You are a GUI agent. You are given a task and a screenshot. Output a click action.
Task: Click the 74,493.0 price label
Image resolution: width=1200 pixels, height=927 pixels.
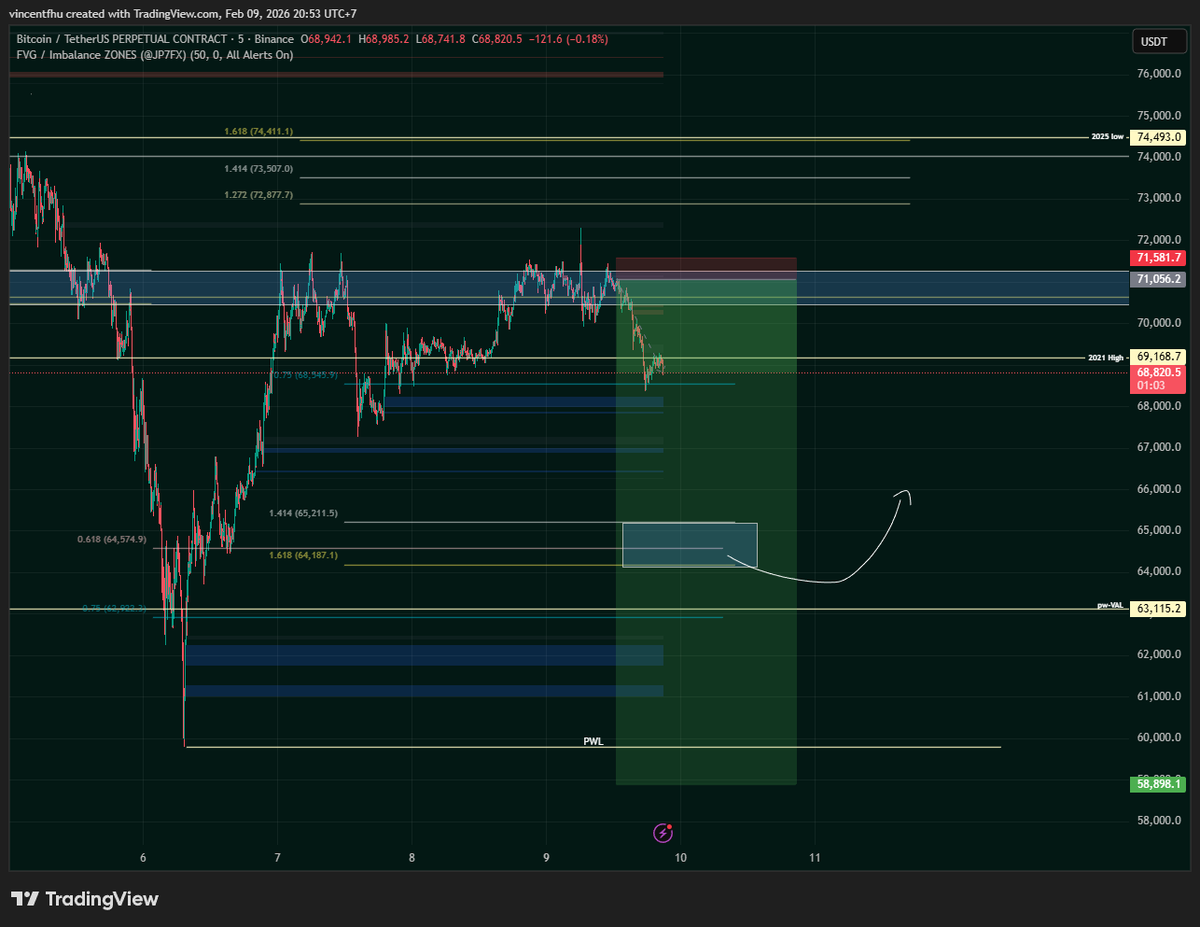tap(1159, 137)
